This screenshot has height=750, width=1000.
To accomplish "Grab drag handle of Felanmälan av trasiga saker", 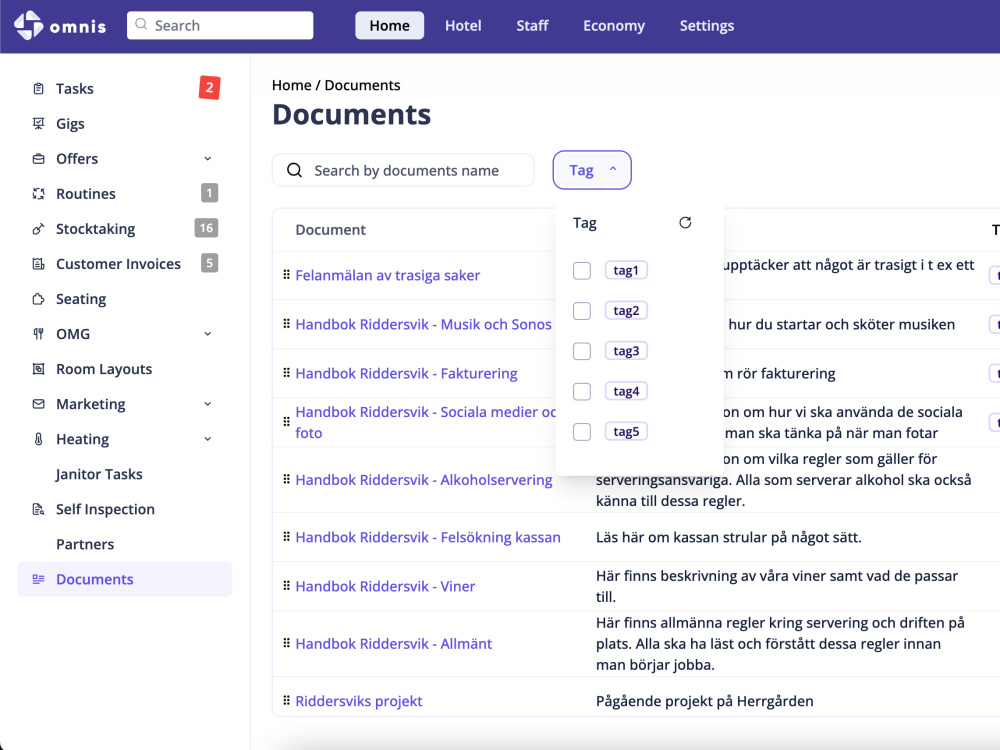I will pyautogui.click(x=286, y=275).
